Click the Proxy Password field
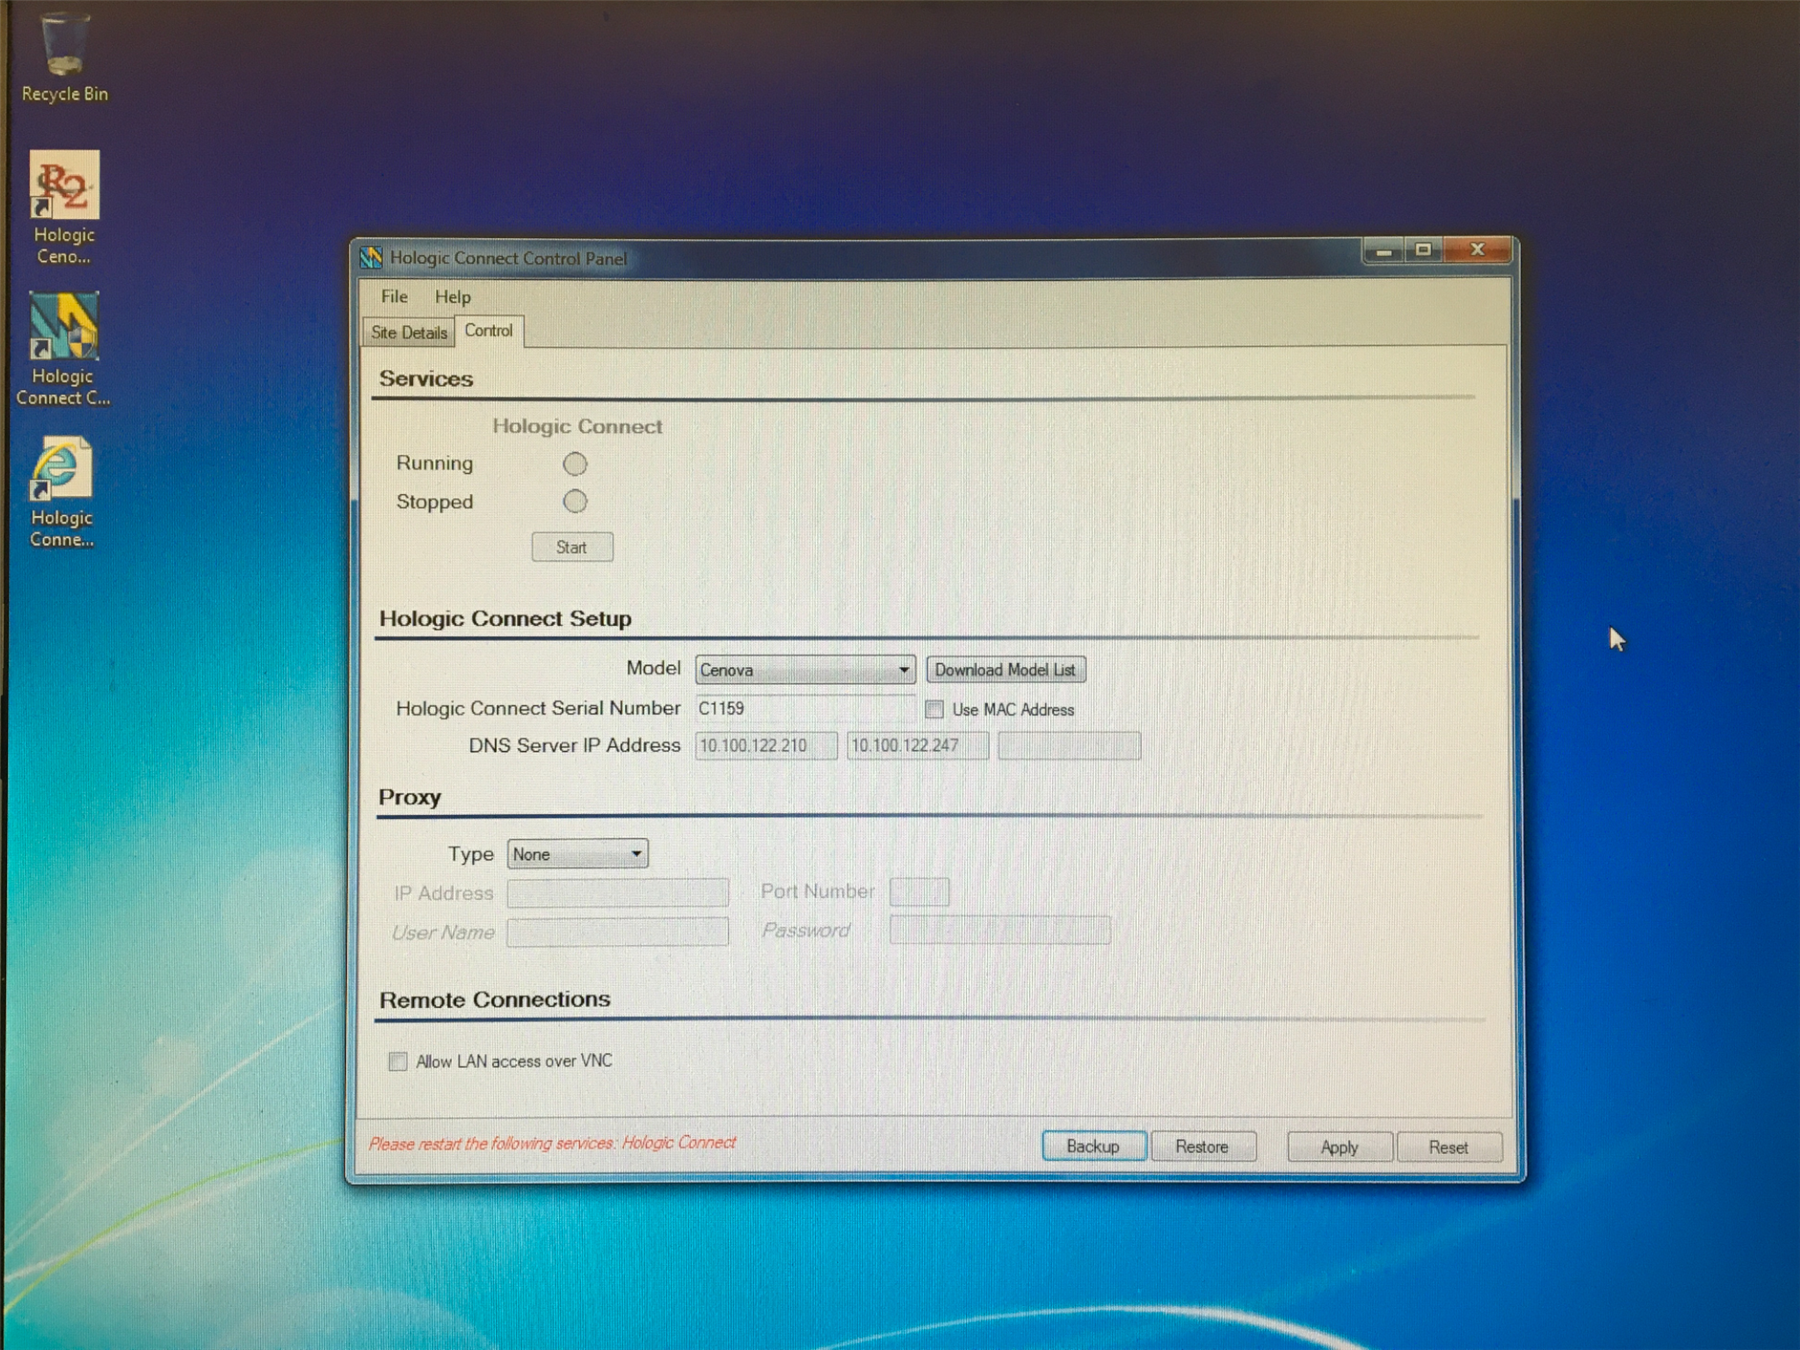Image resolution: width=1800 pixels, height=1350 pixels. 1000,930
